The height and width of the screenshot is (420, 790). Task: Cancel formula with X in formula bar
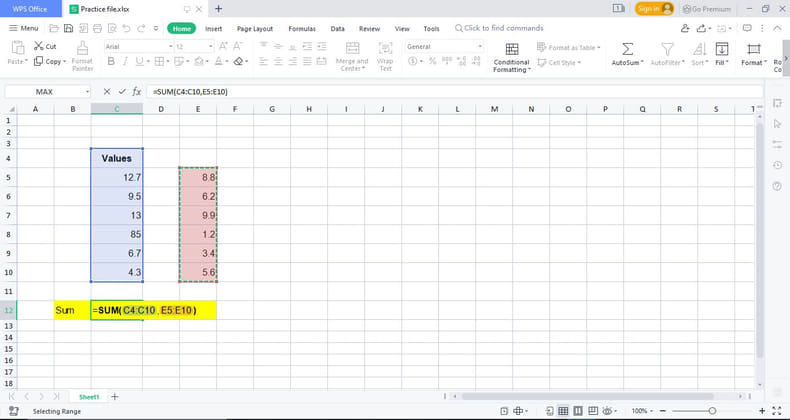pos(107,92)
